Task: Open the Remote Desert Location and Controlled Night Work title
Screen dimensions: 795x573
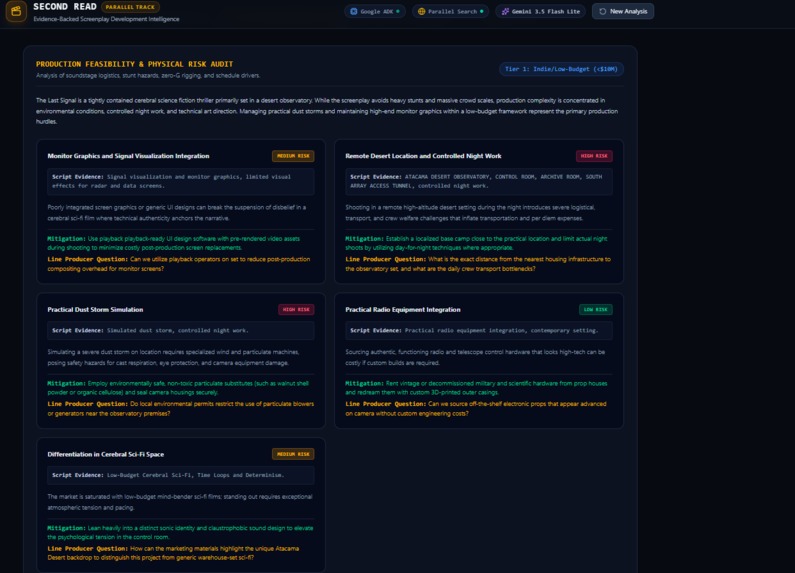Action: pos(423,156)
